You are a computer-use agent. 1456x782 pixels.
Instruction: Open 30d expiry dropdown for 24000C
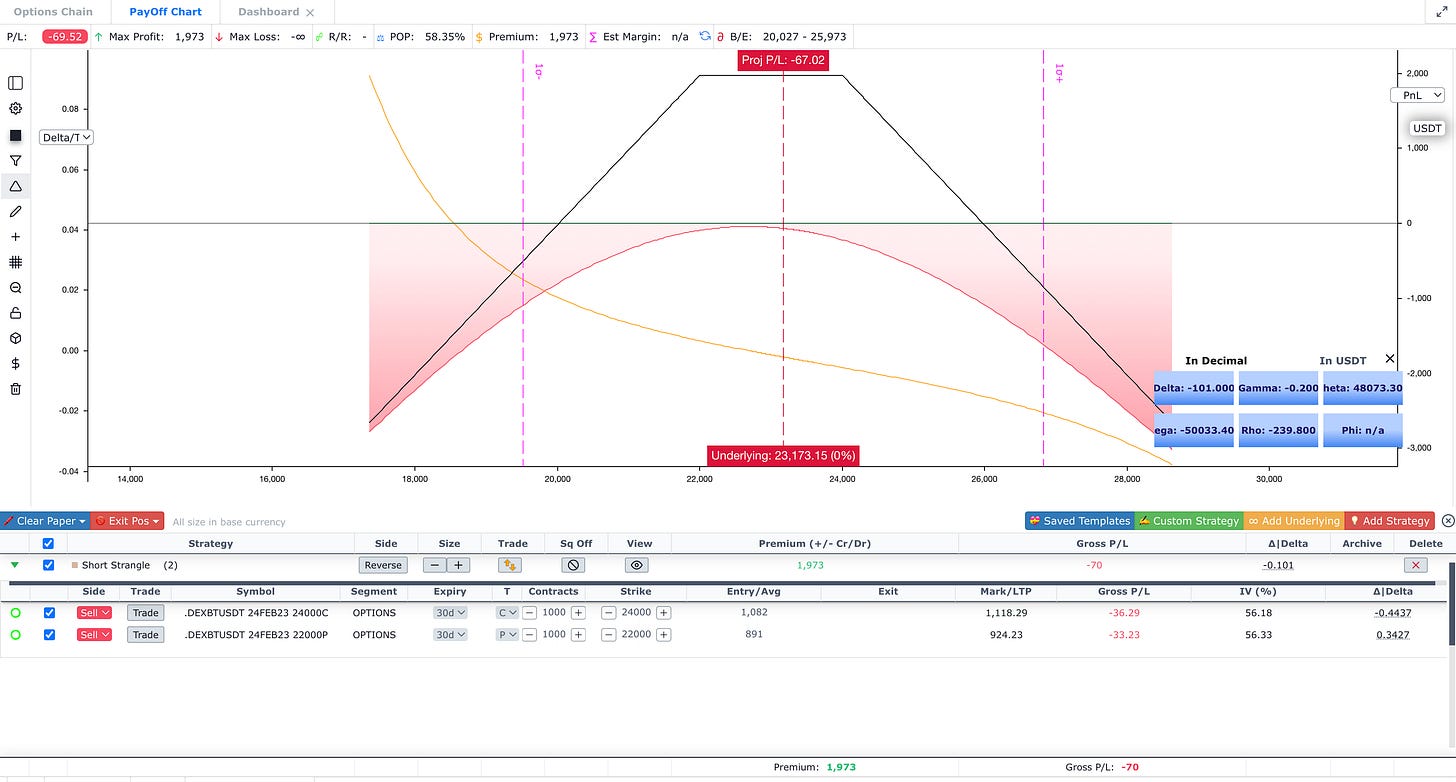(x=450, y=613)
